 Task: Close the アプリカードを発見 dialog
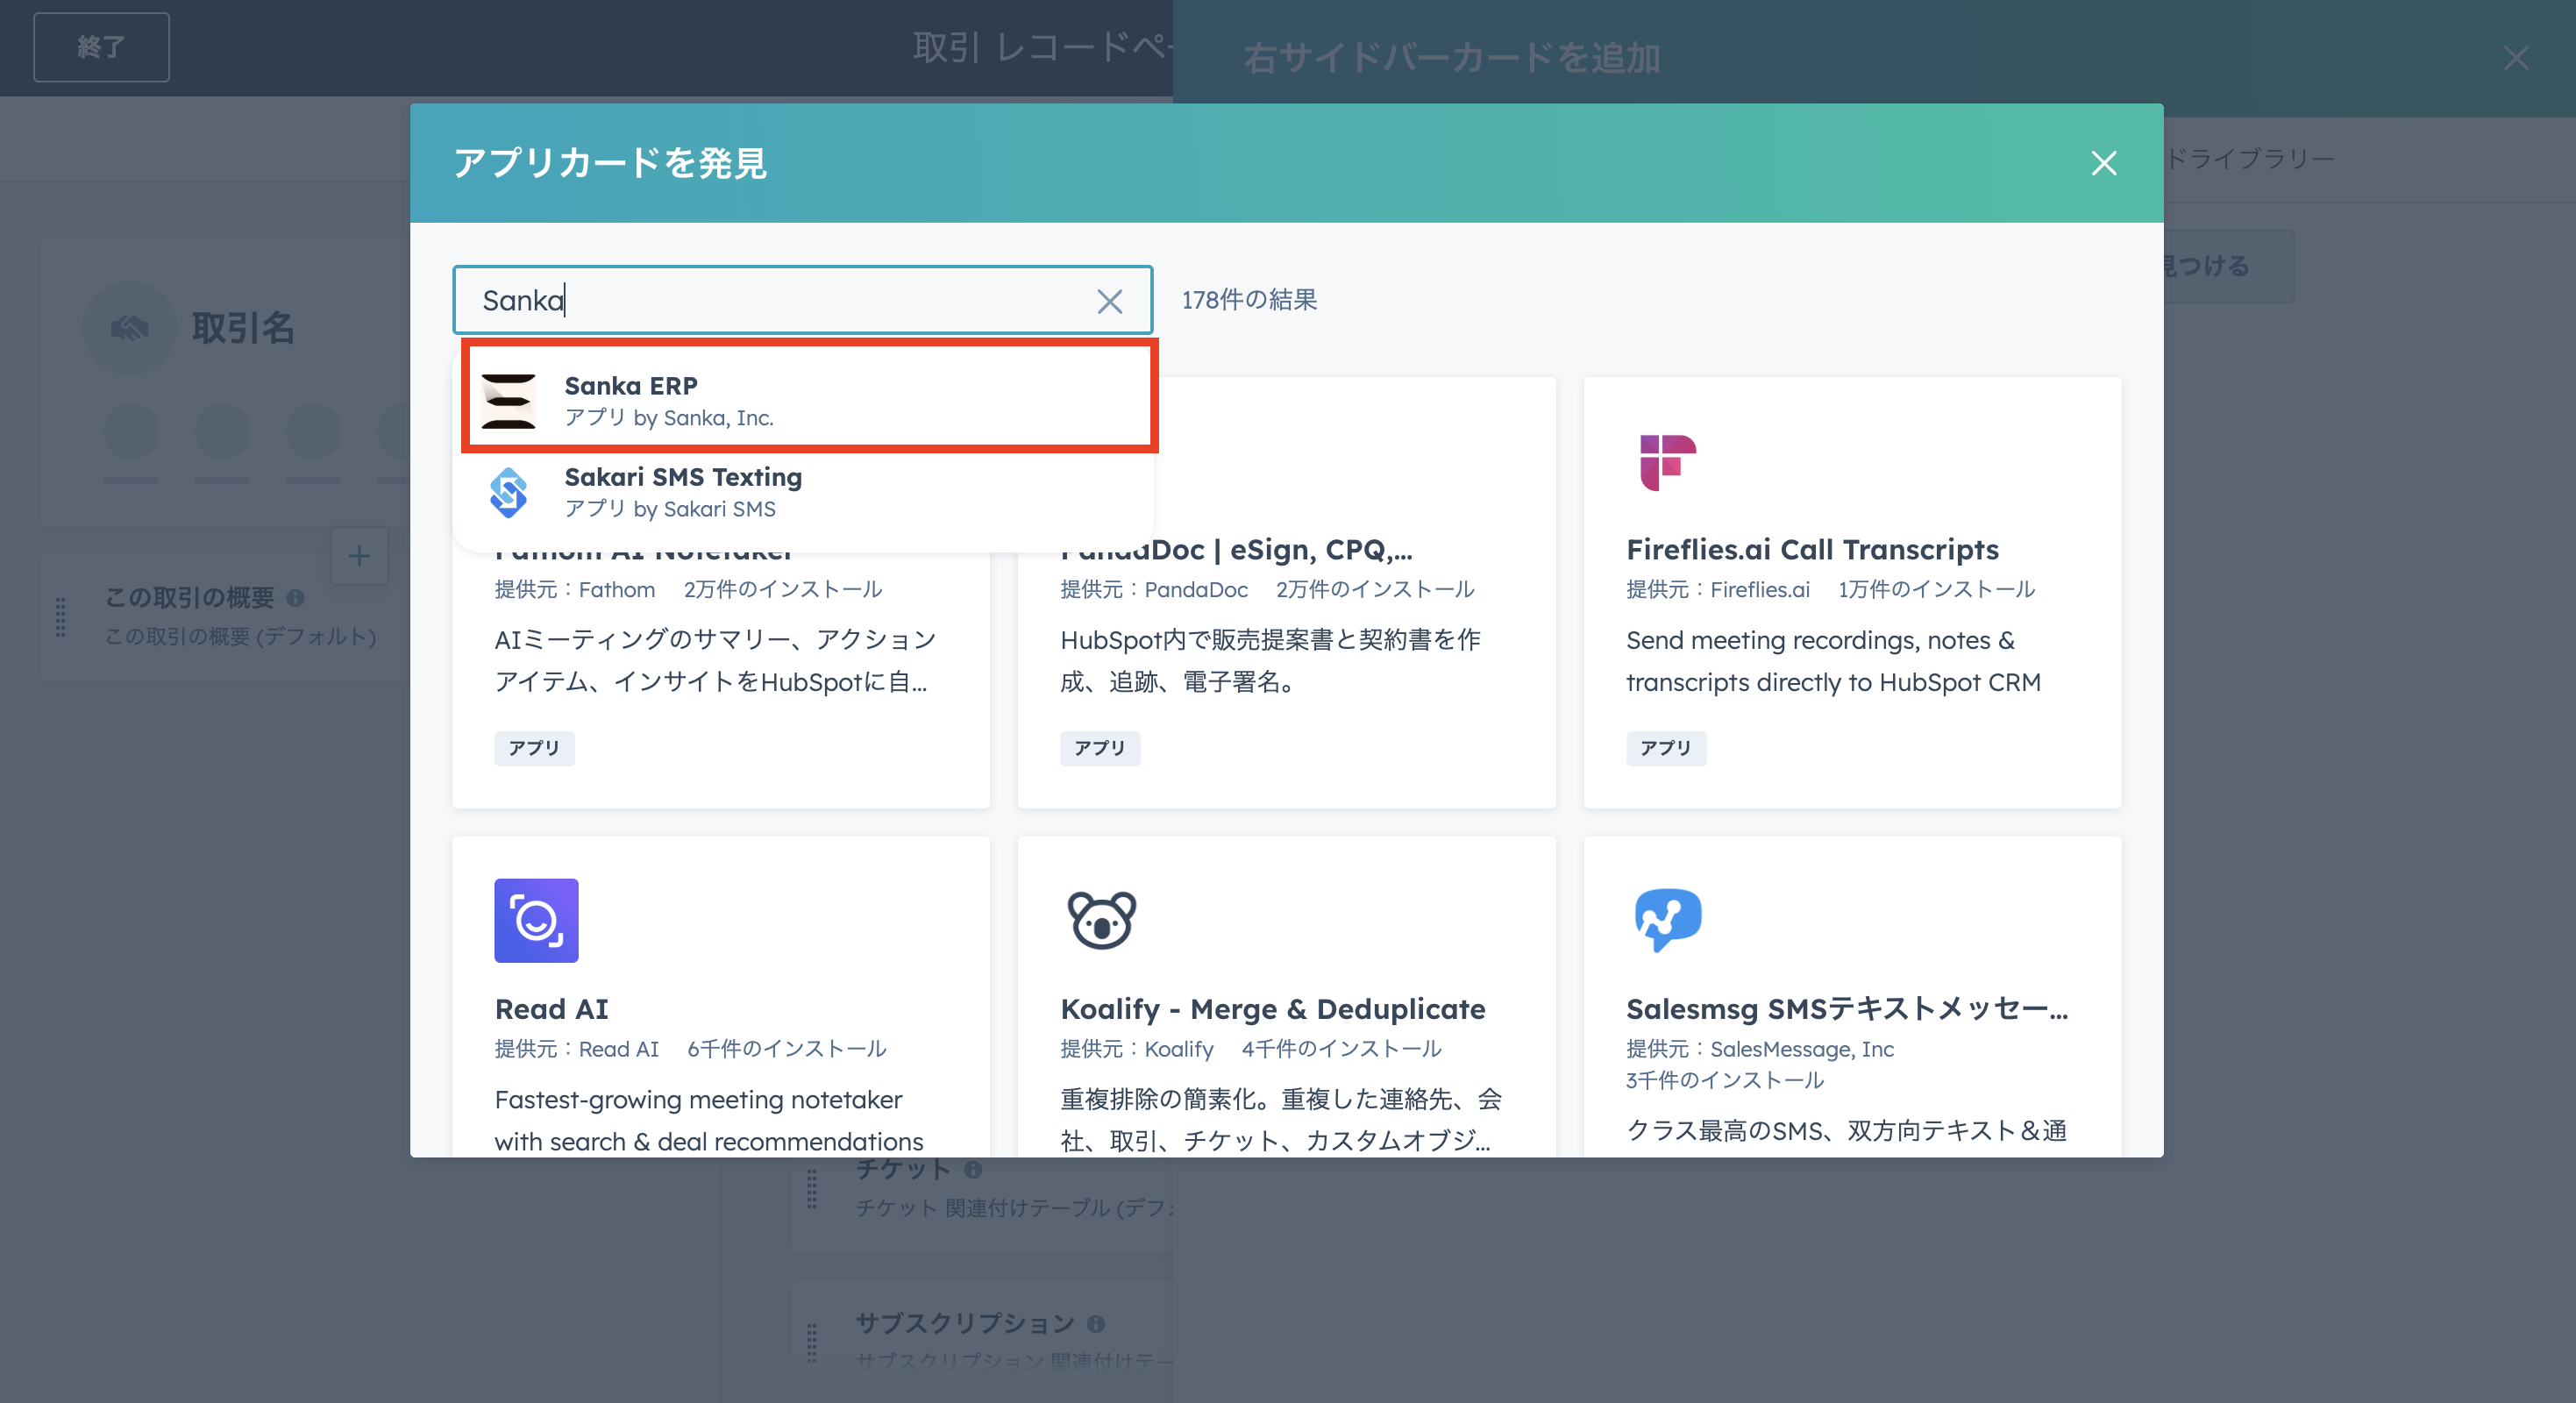coord(2103,163)
